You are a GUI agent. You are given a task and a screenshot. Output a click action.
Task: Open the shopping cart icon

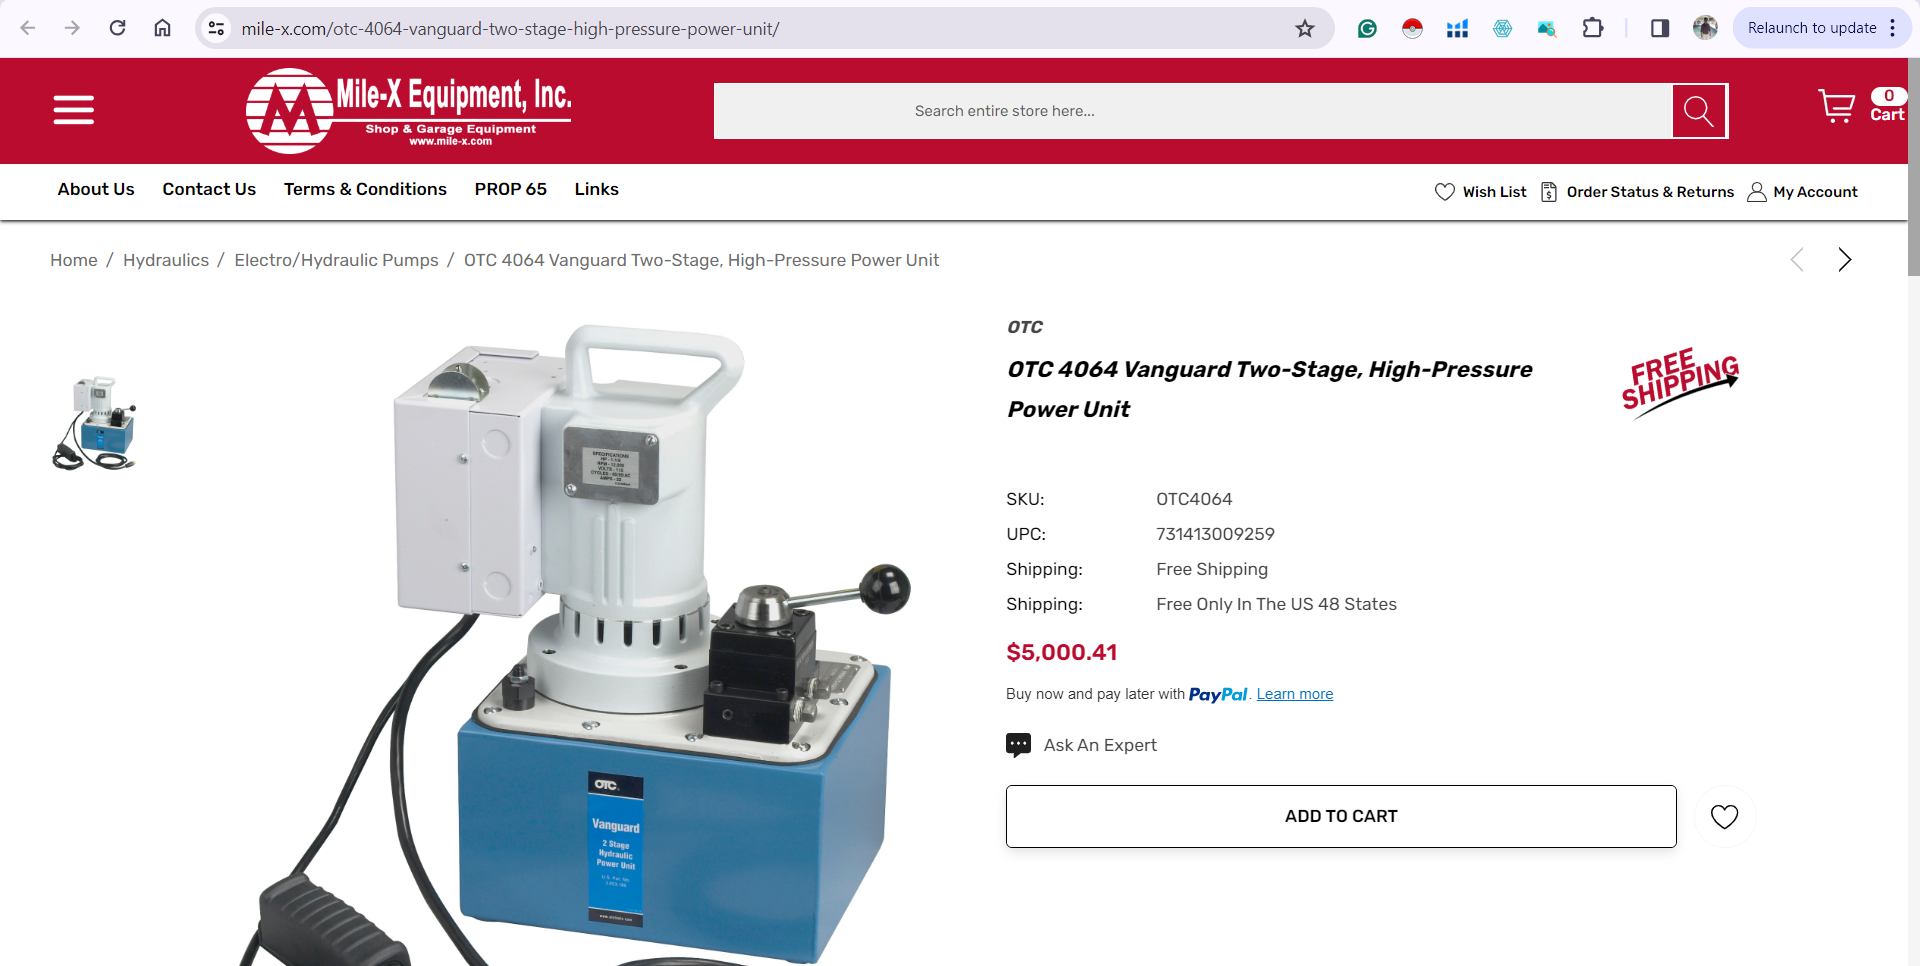pos(1836,106)
